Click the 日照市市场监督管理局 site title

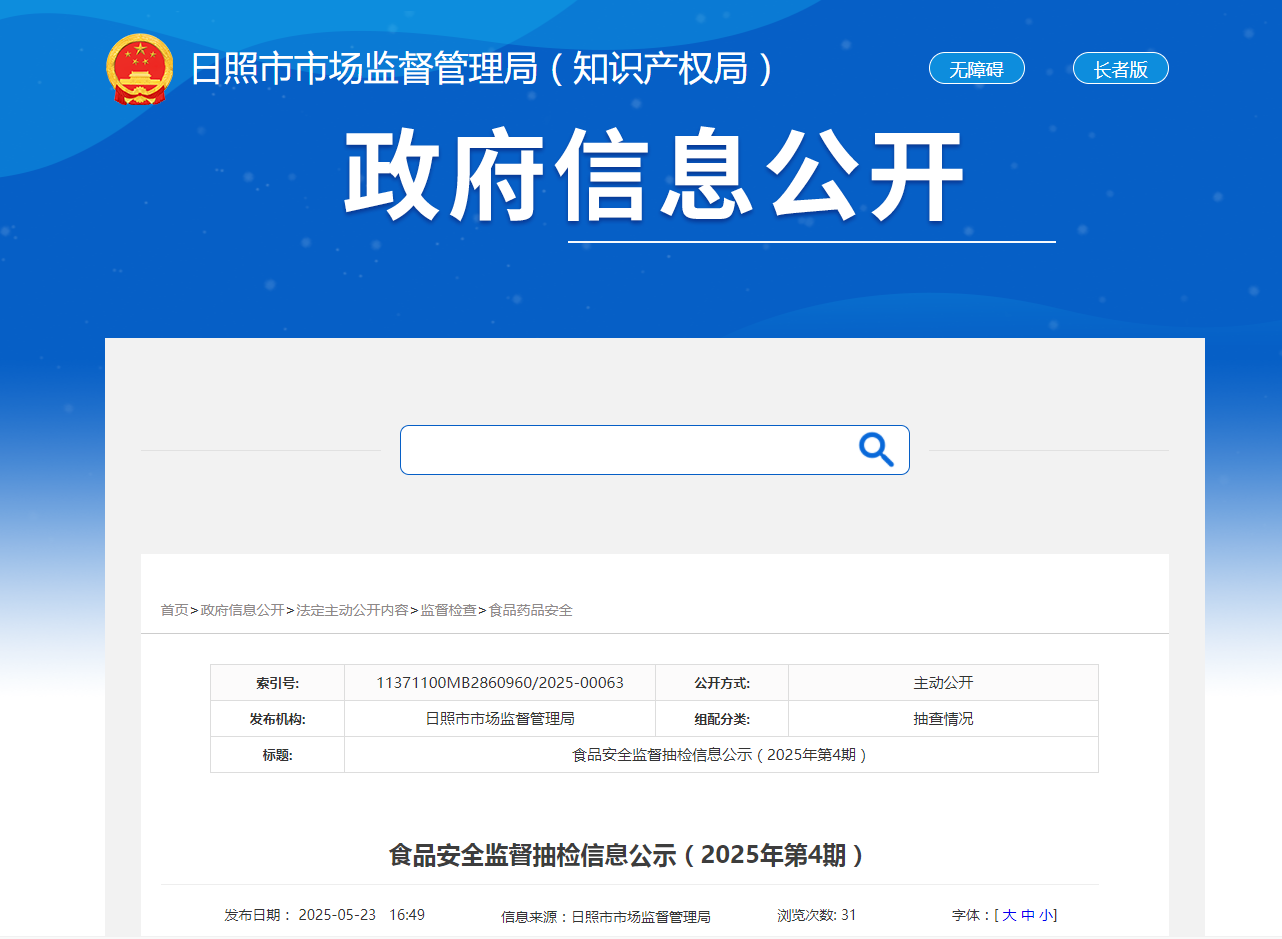tap(482, 68)
